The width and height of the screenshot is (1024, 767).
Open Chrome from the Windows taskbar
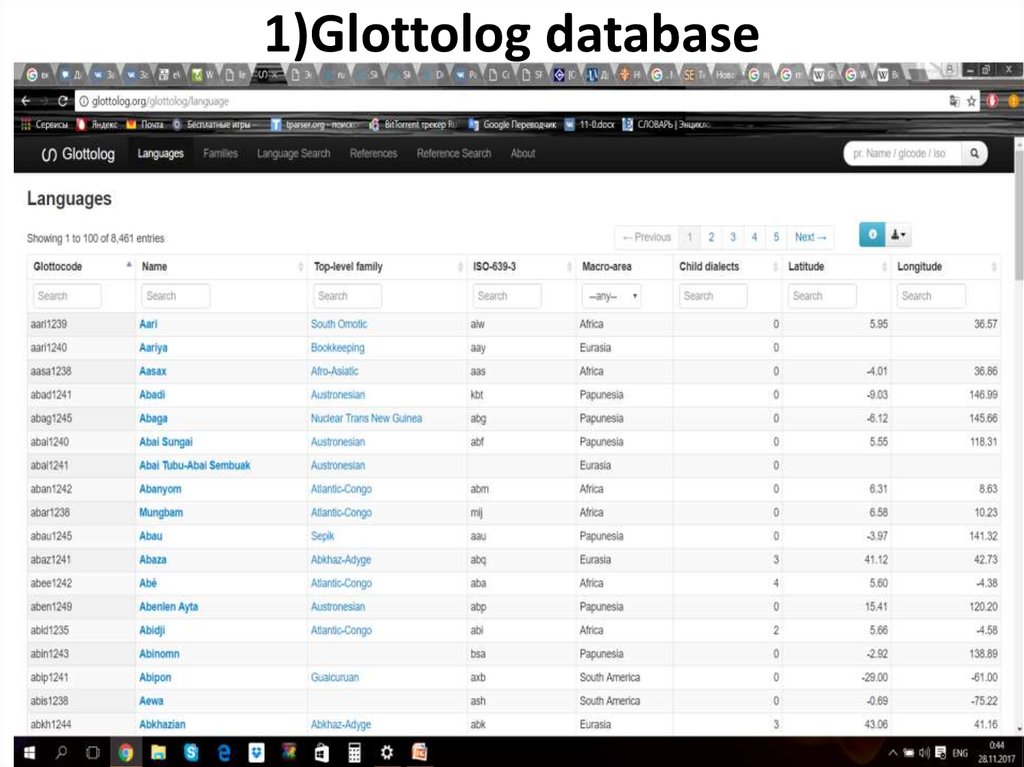coord(125,752)
